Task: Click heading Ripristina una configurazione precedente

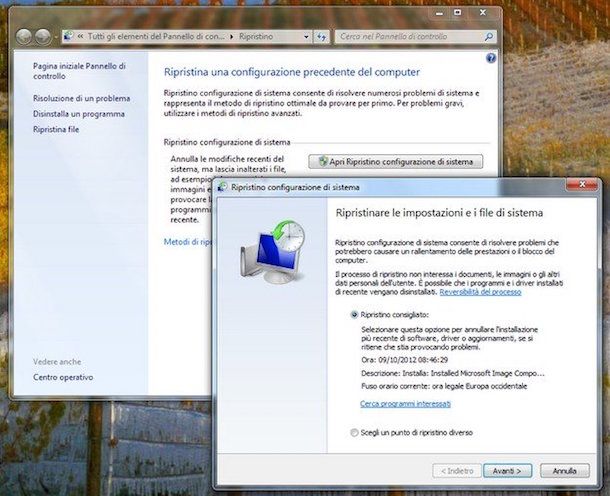Action: click(x=292, y=72)
